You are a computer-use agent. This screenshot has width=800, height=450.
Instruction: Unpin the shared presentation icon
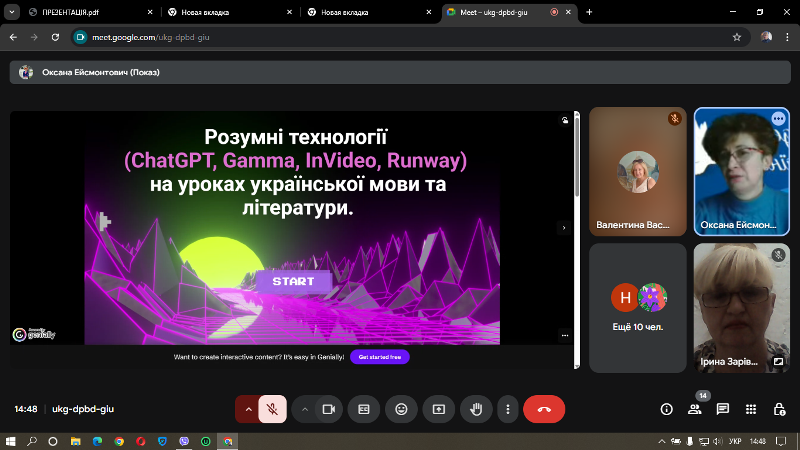[x=565, y=120]
